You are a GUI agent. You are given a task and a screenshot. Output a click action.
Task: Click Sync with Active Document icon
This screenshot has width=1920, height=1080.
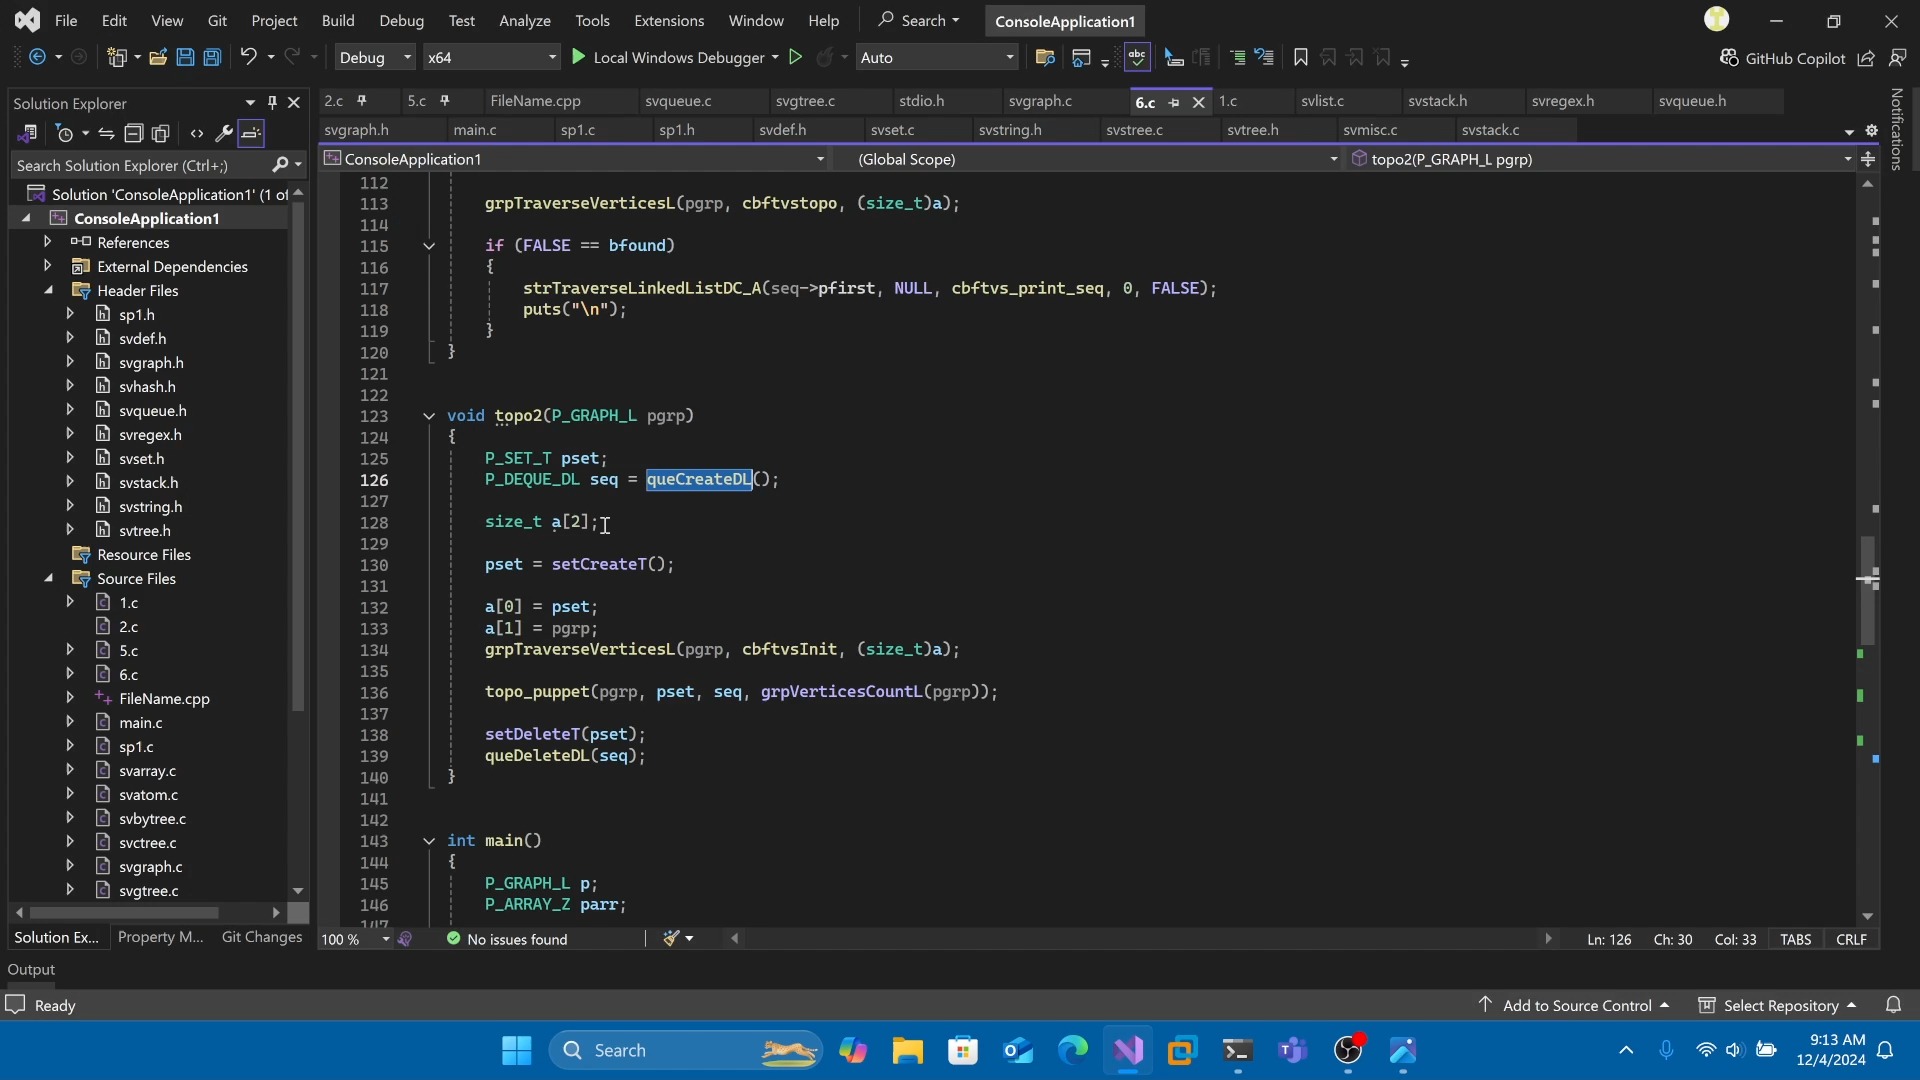106,133
